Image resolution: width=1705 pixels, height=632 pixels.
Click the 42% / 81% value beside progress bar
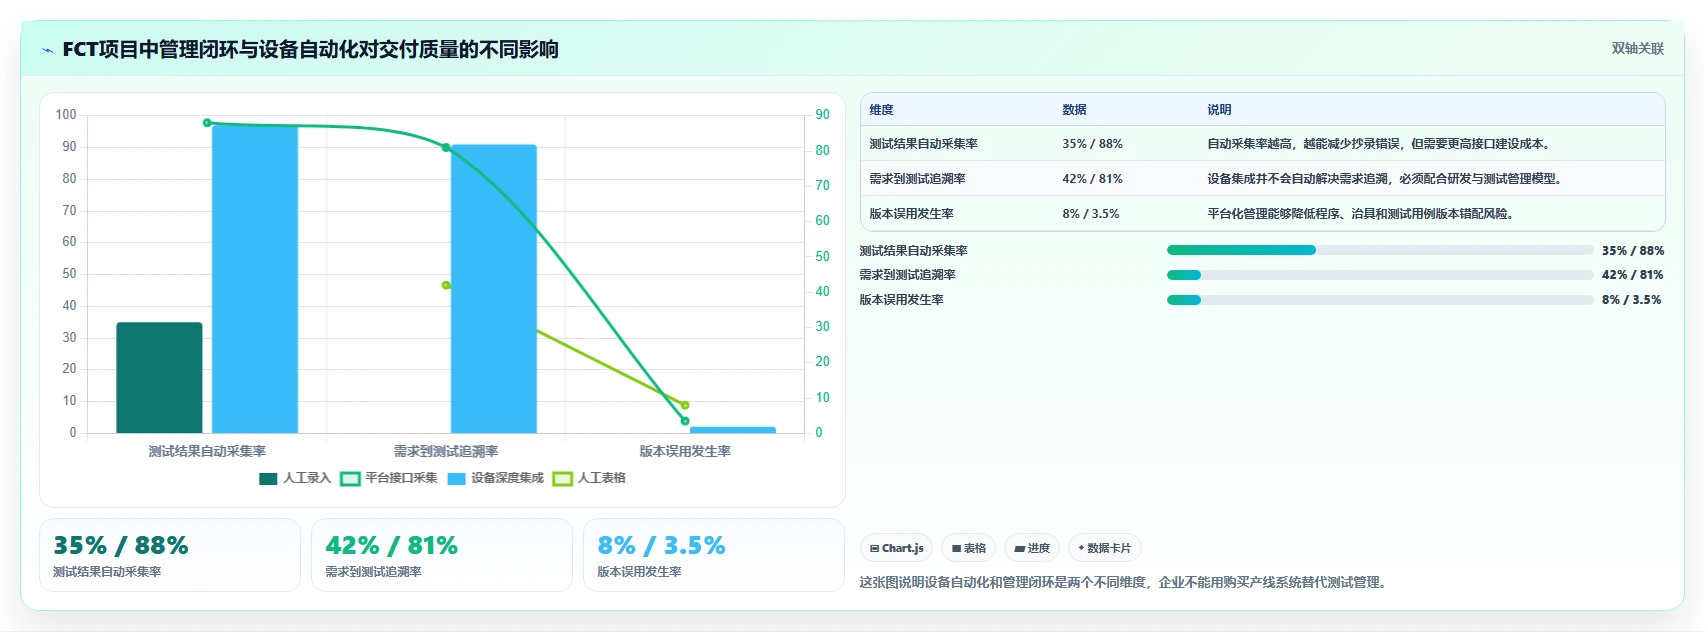click(x=1633, y=275)
